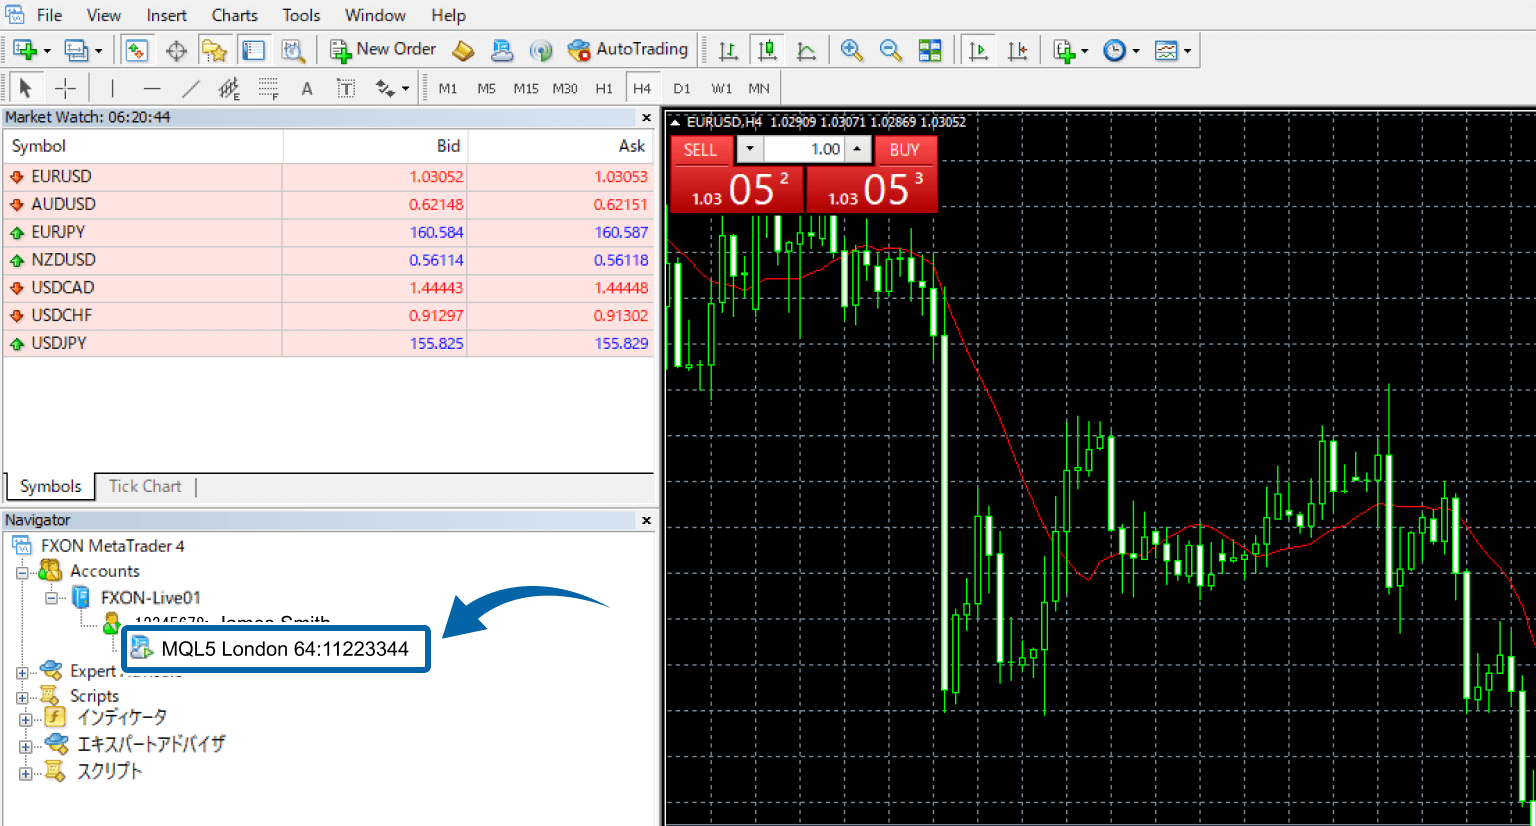Zoom out of the chart
Image resolution: width=1536 pixels, height=826 pixels.
(x=890, y=50)
